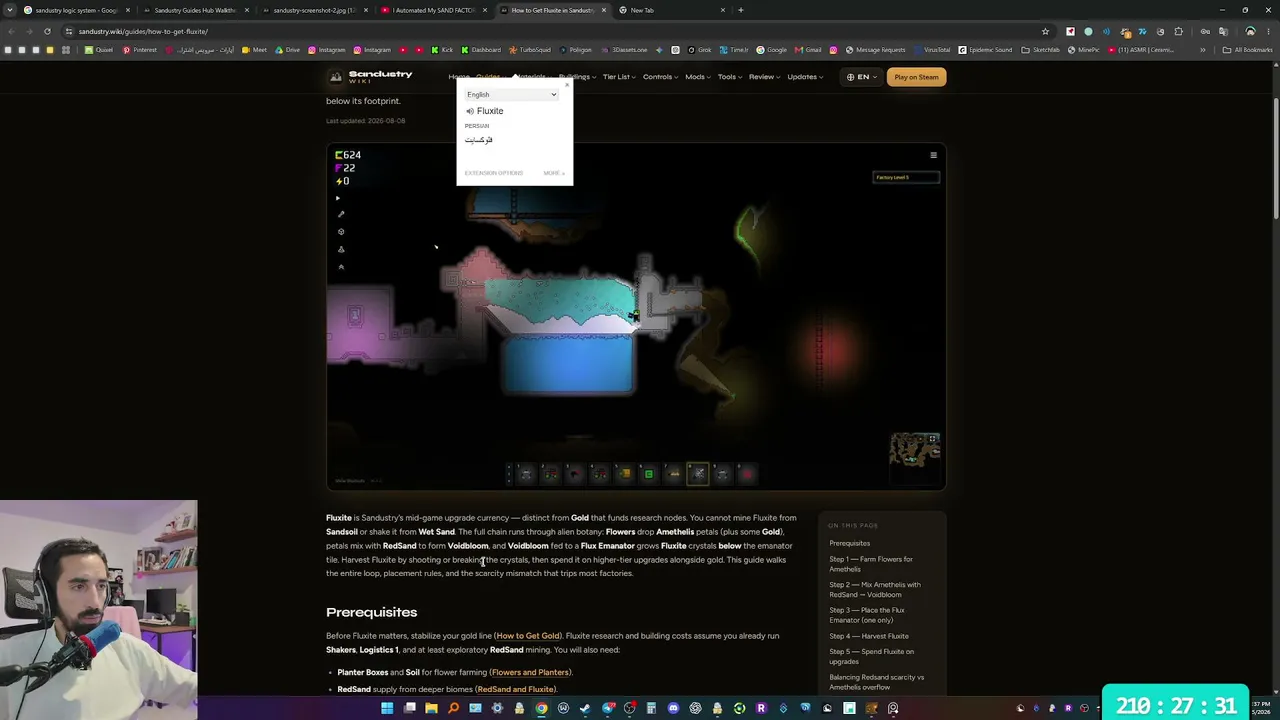Open the How to Get Gold link

click(x=528, y=636)
